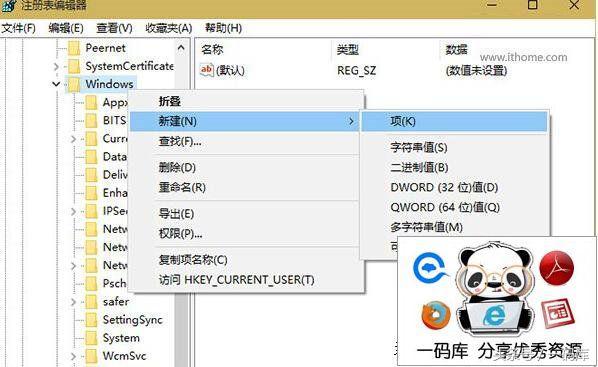Expand the WcmSvc key node
The image size is (598, 367).
(x=74, y=356)
